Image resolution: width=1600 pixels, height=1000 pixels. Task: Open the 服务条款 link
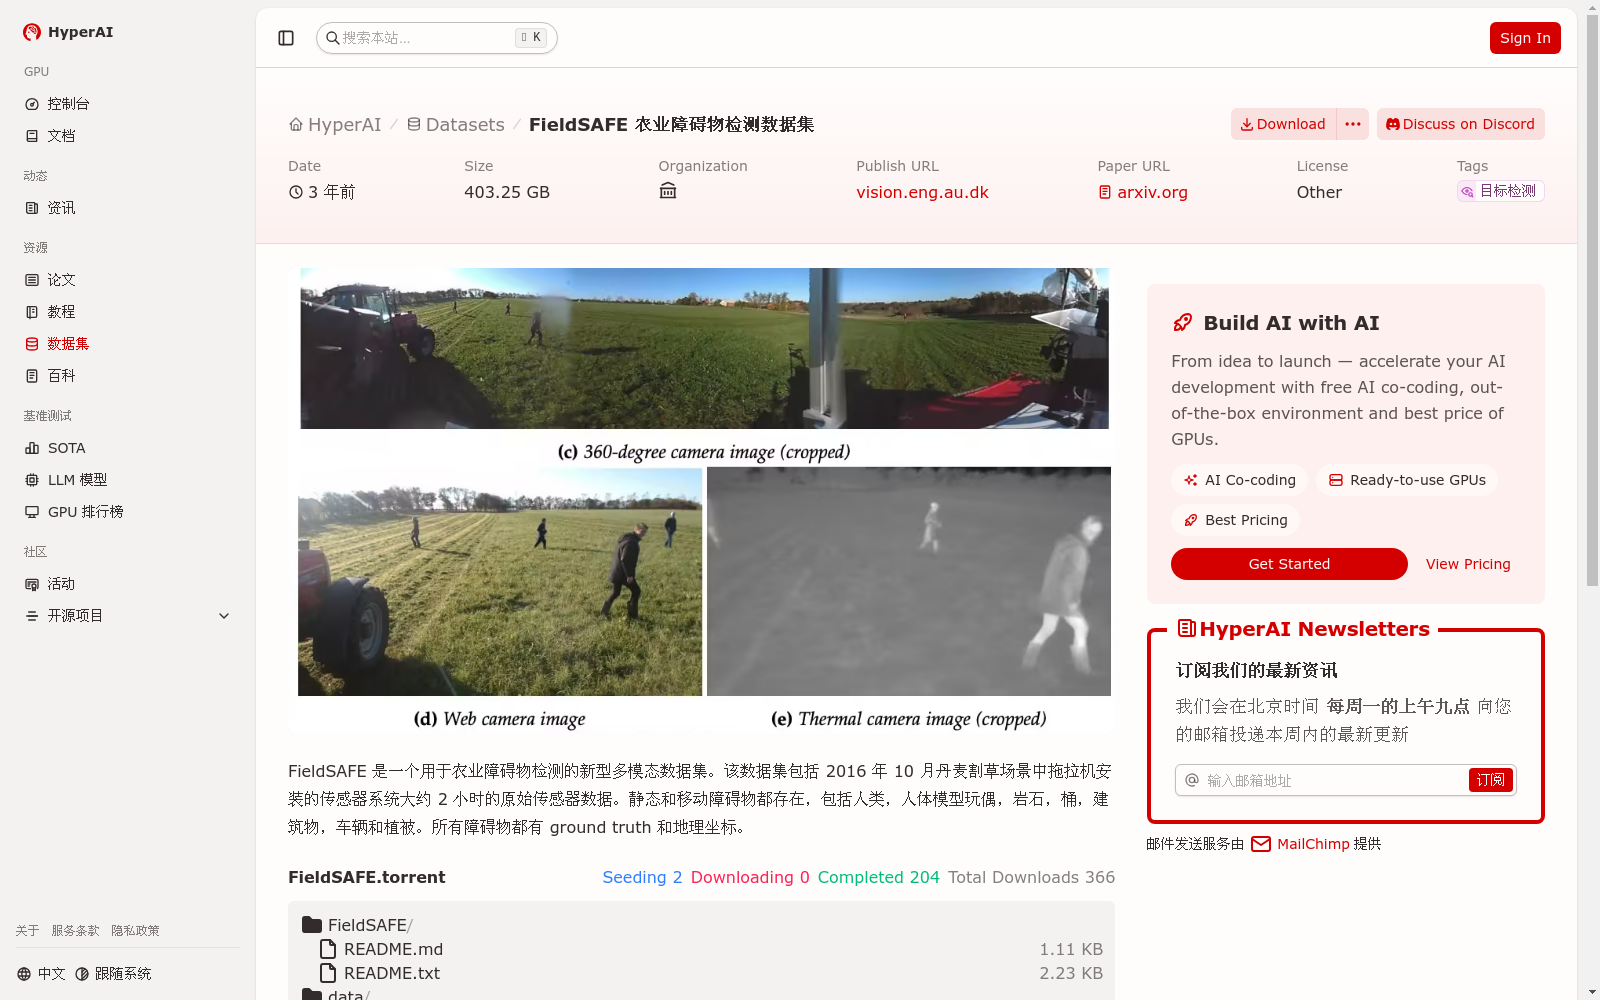[75, 931]
